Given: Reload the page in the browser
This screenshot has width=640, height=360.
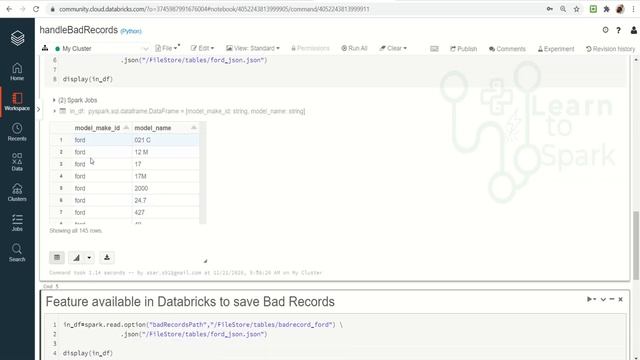Looking at the screenshot, I should coord(36,9).
